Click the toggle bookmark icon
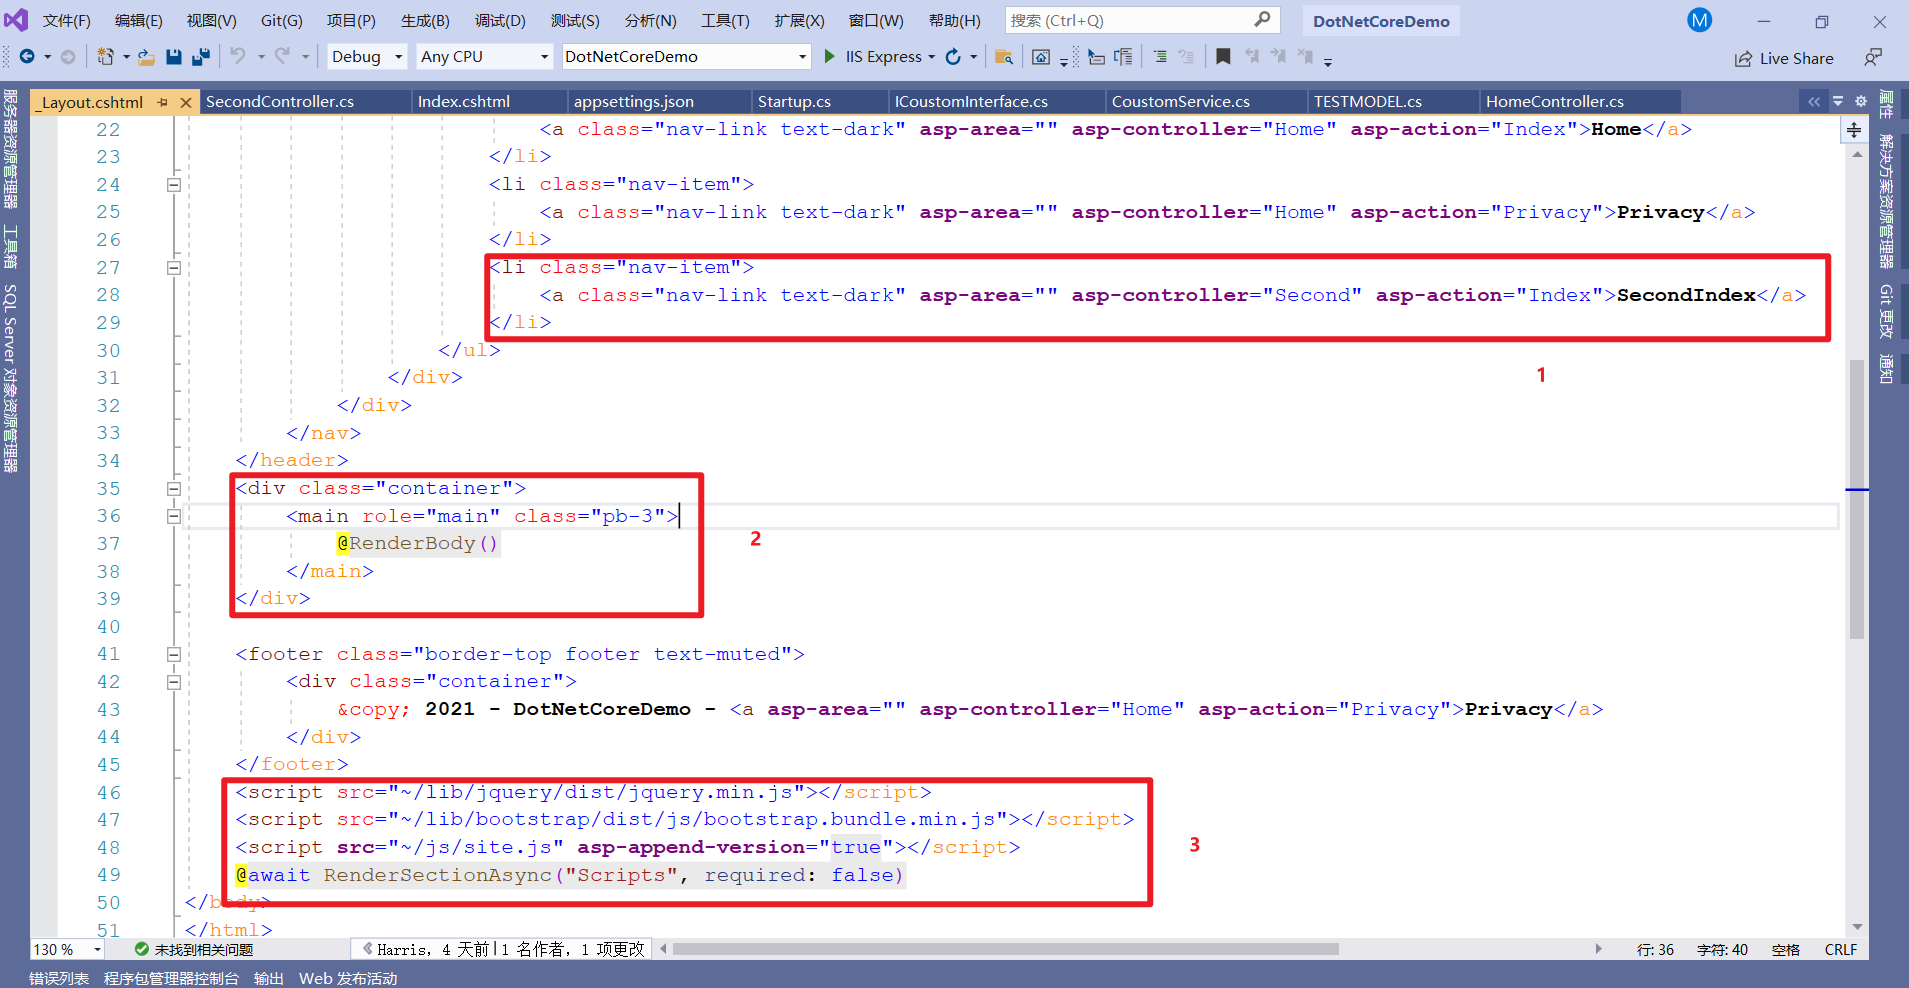The image size is (1909, 988). click(1222, 57)
